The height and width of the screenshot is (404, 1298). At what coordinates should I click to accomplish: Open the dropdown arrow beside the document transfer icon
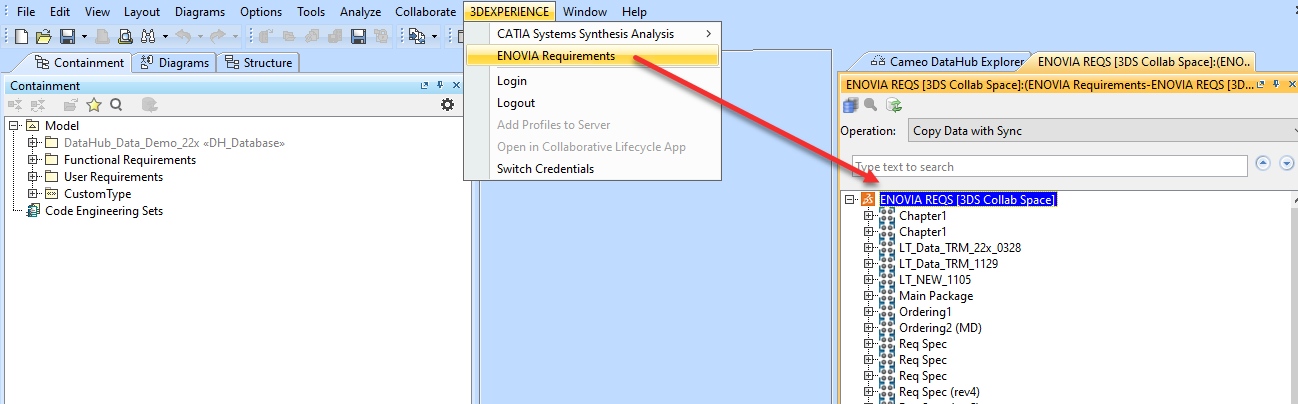[x=434, y=37]
